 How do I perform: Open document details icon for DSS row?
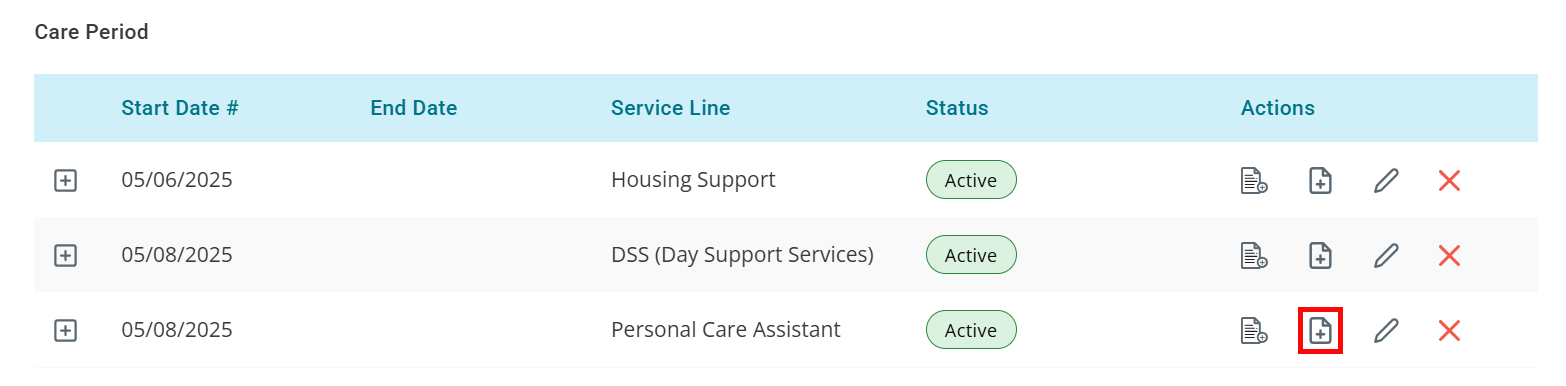pos(1254,256)
